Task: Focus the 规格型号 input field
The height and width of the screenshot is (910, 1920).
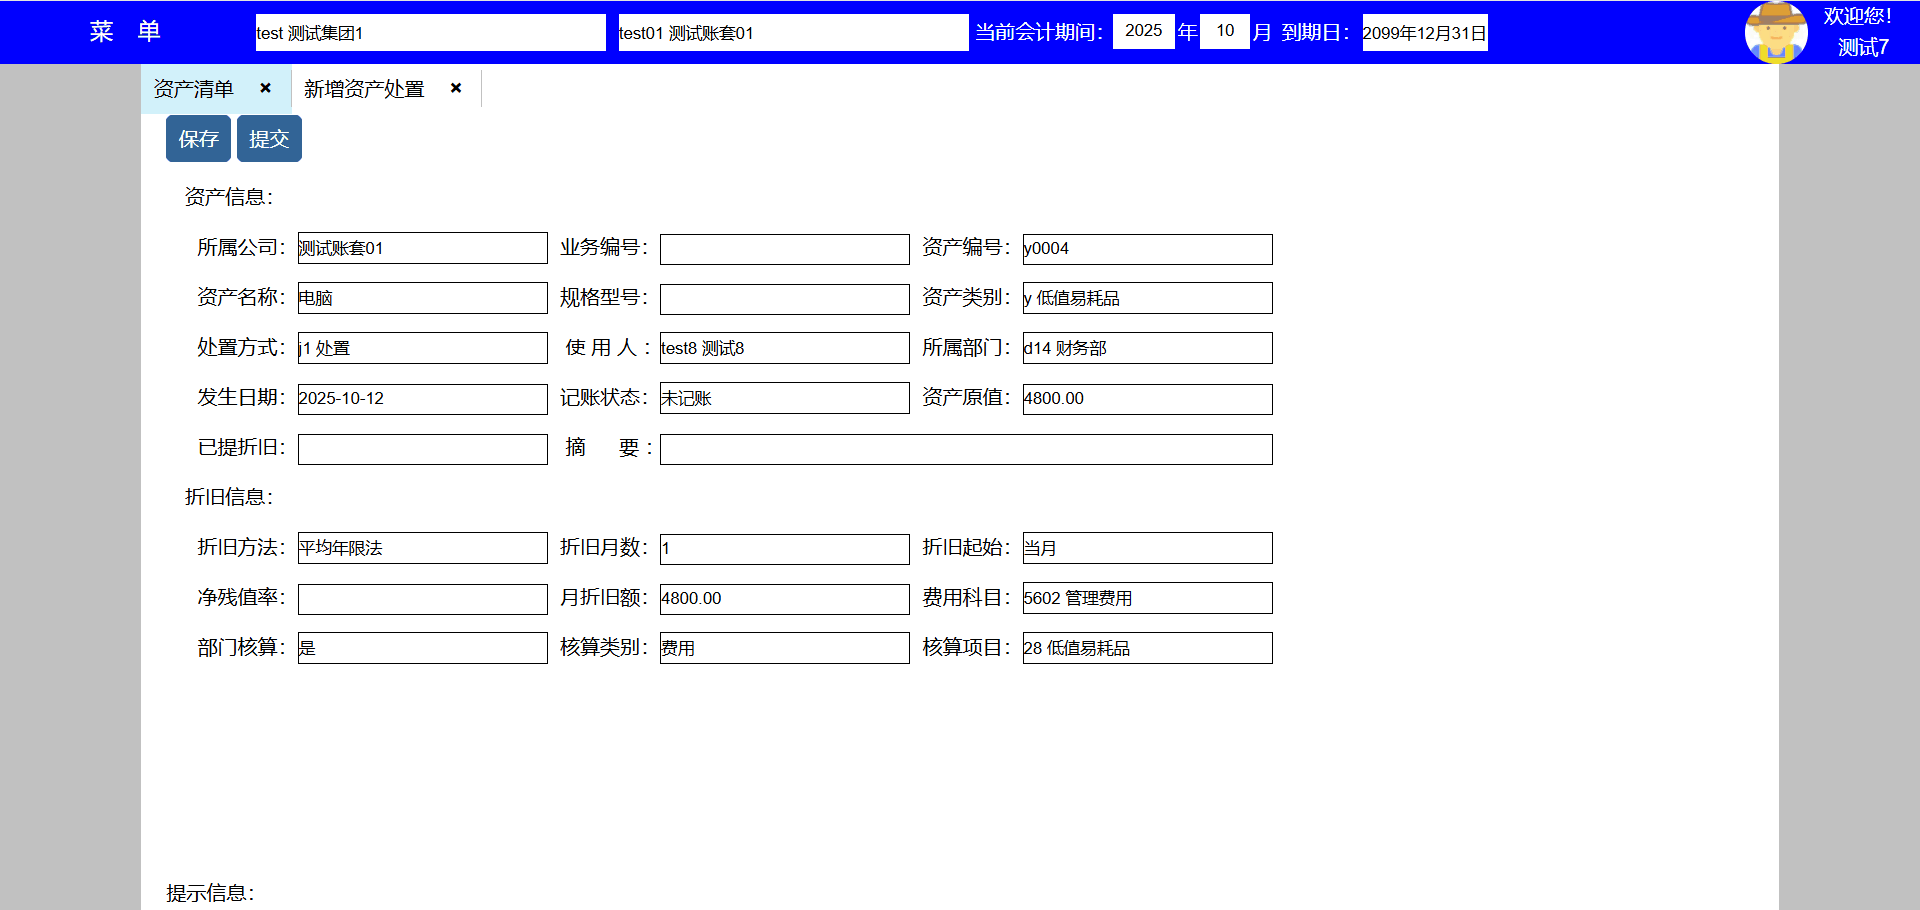Action: 784,299
